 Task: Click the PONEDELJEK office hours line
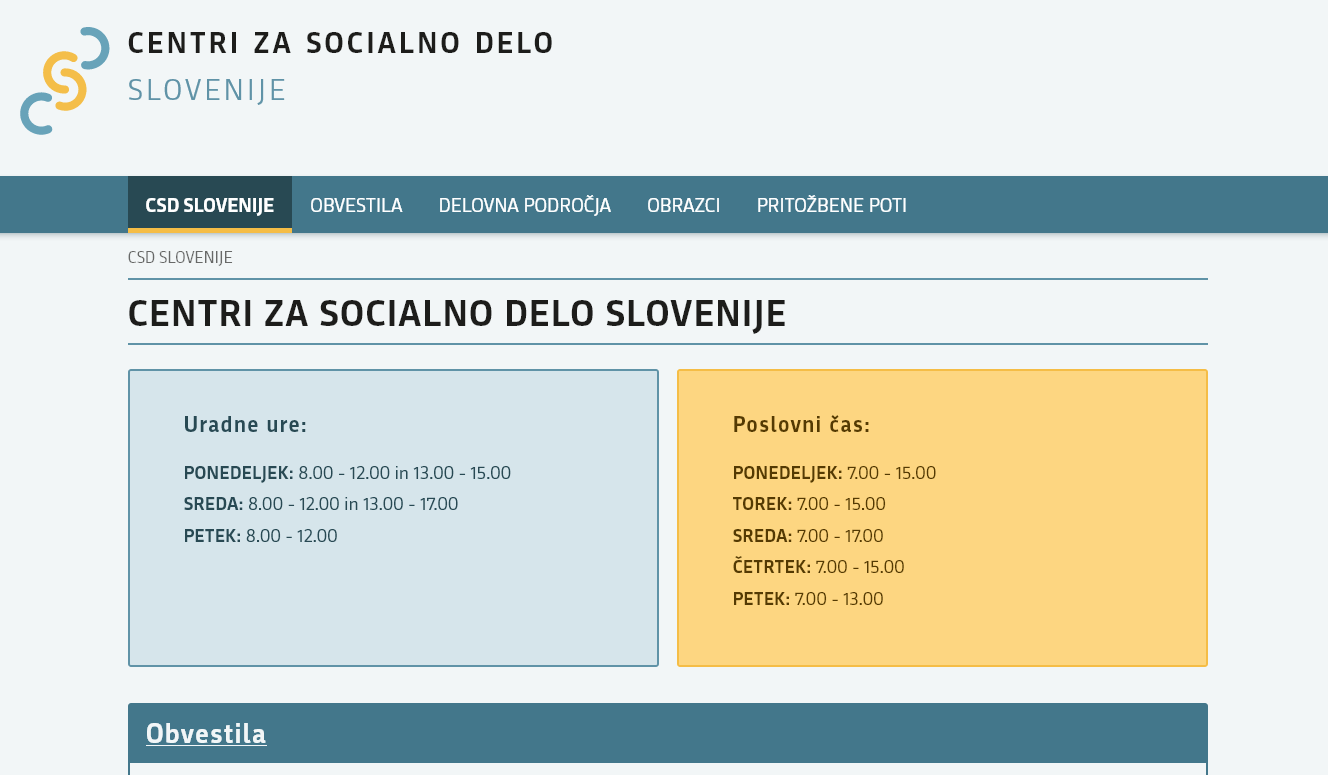pos(347,473)
